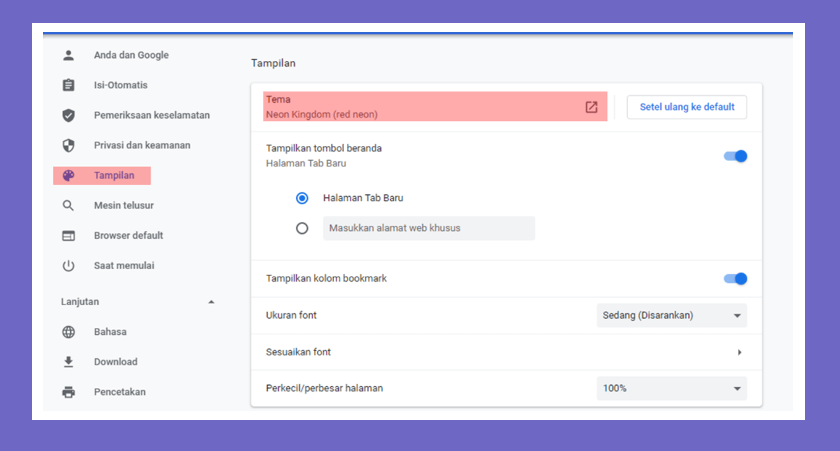Open theme via external link icon in Tema row
The width and height of the screenshot is (840, 451).
[x=591, y=107]
